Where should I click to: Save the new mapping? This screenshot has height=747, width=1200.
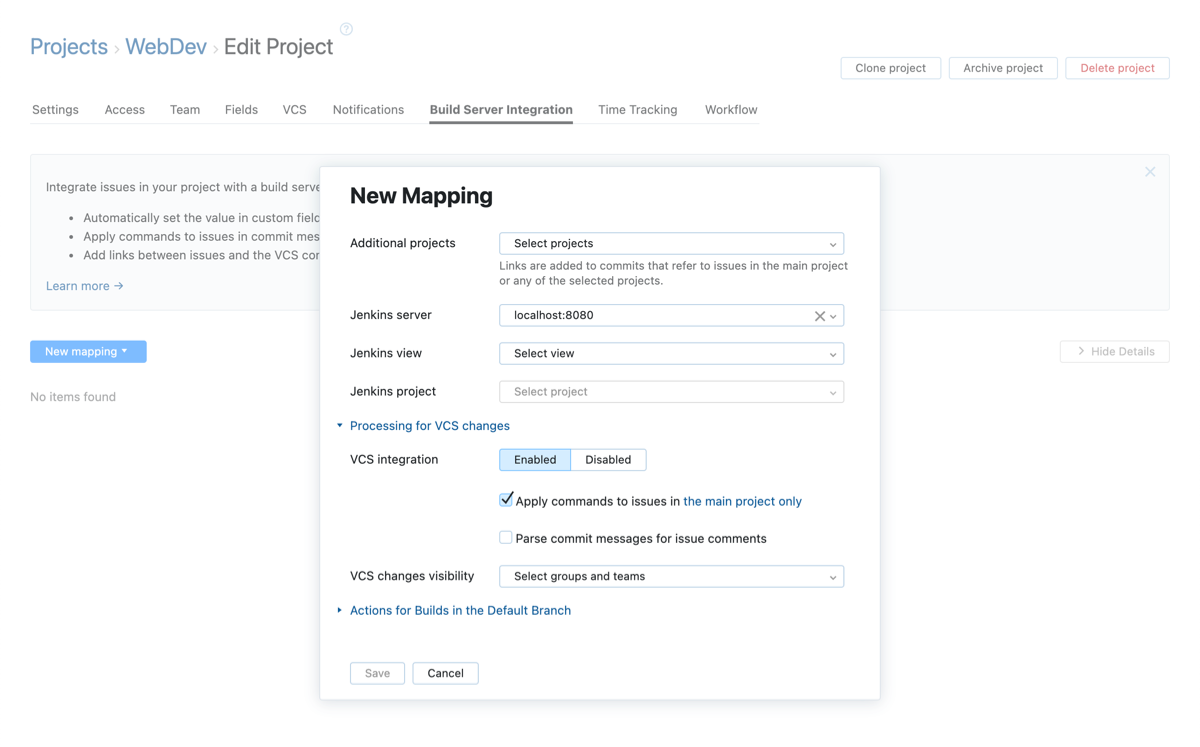pos(377,673)
